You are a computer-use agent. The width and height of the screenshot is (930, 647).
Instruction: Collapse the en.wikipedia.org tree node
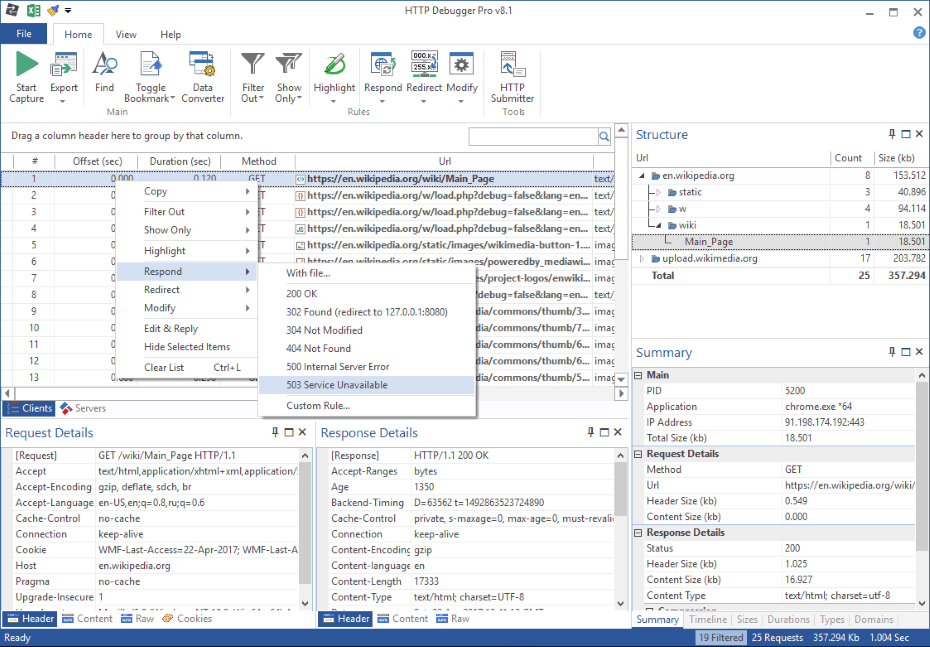tap(642, 176)
